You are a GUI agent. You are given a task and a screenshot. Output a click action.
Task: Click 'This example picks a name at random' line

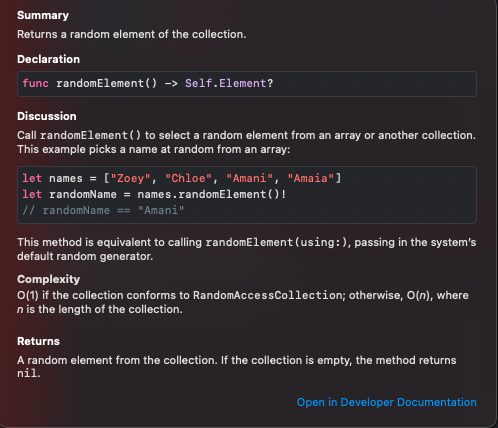point(154,149)
